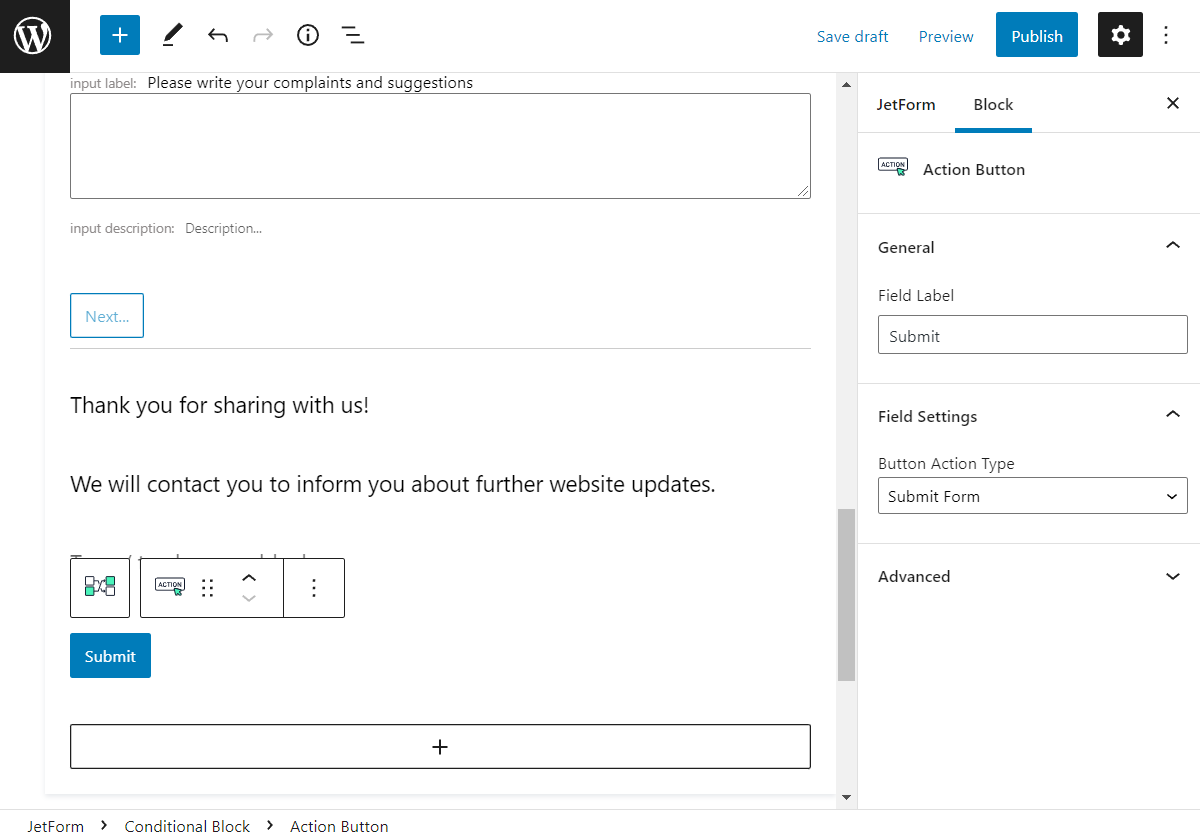Open the block inserter with the plus icon
The image size is (1200, 836).
pyautogui.click(x=119, y=35)
